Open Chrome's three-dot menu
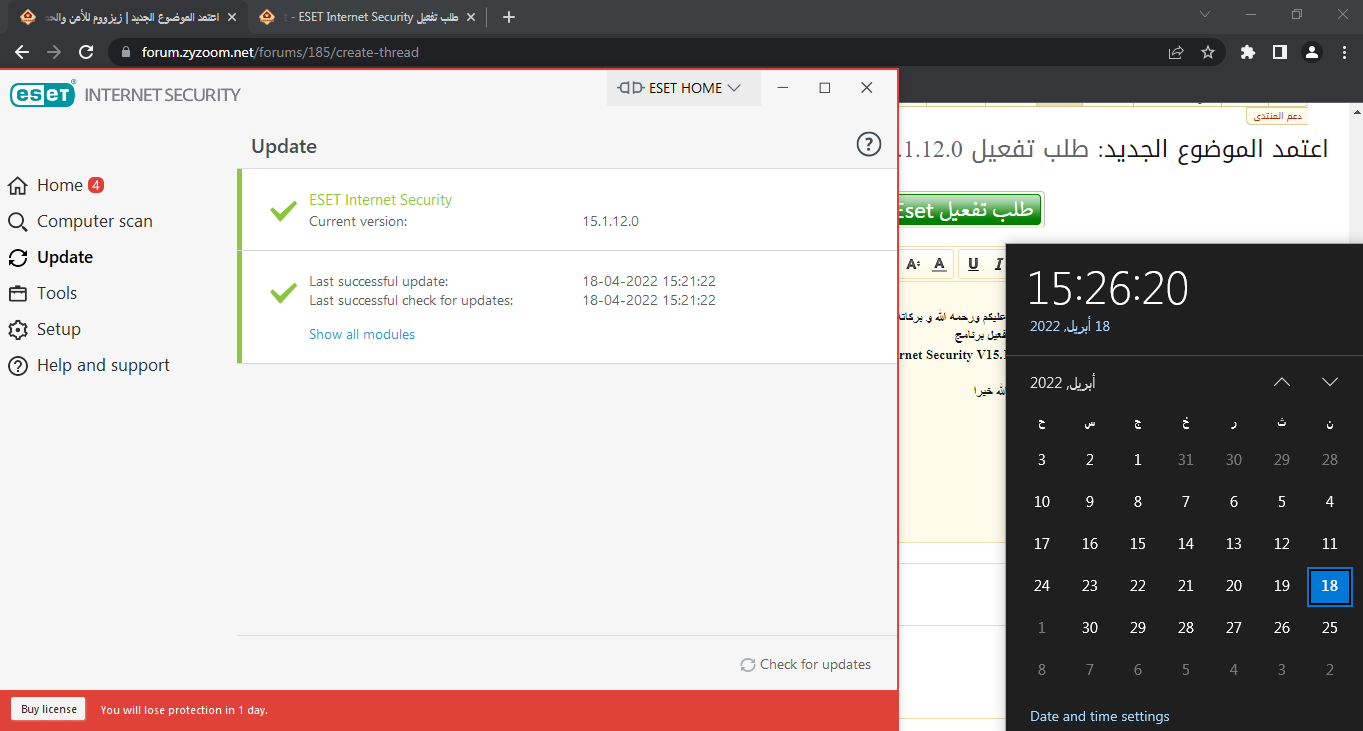This screenshot has height=731, width=1363. pos(1343,52)
